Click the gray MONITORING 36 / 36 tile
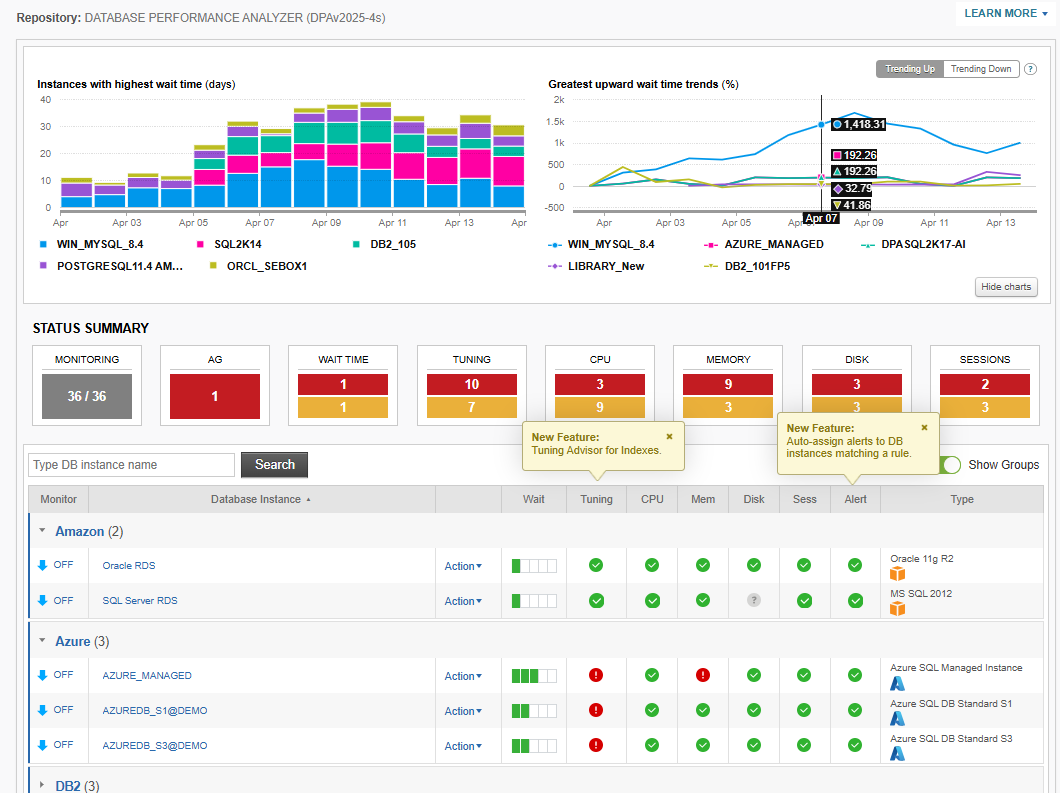The image size is (1060, 793). point(87,396)
